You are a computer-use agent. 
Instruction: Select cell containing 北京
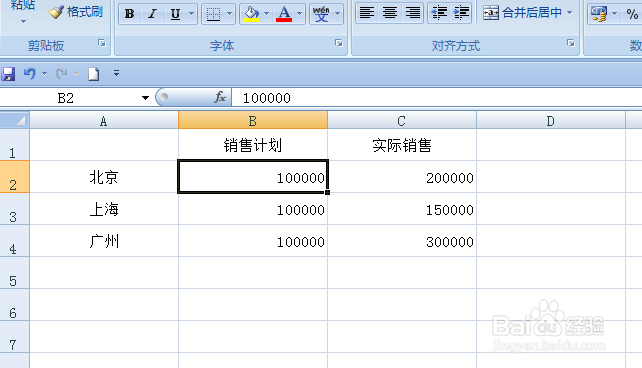[104, 177]
